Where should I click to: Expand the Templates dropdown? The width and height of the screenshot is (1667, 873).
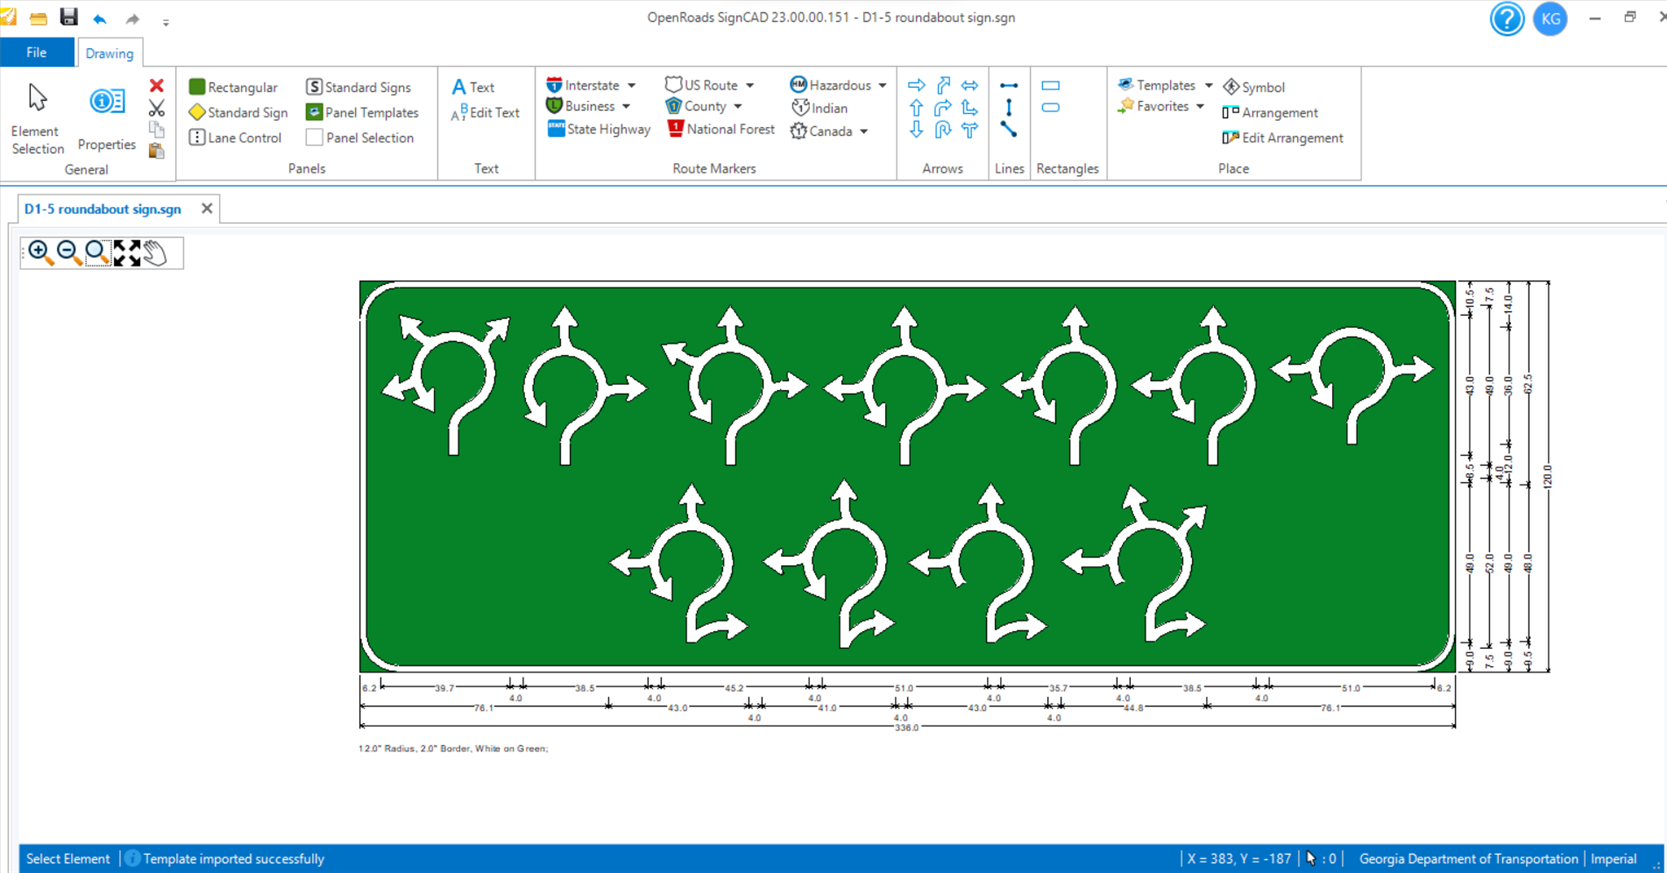point(1208,86)
